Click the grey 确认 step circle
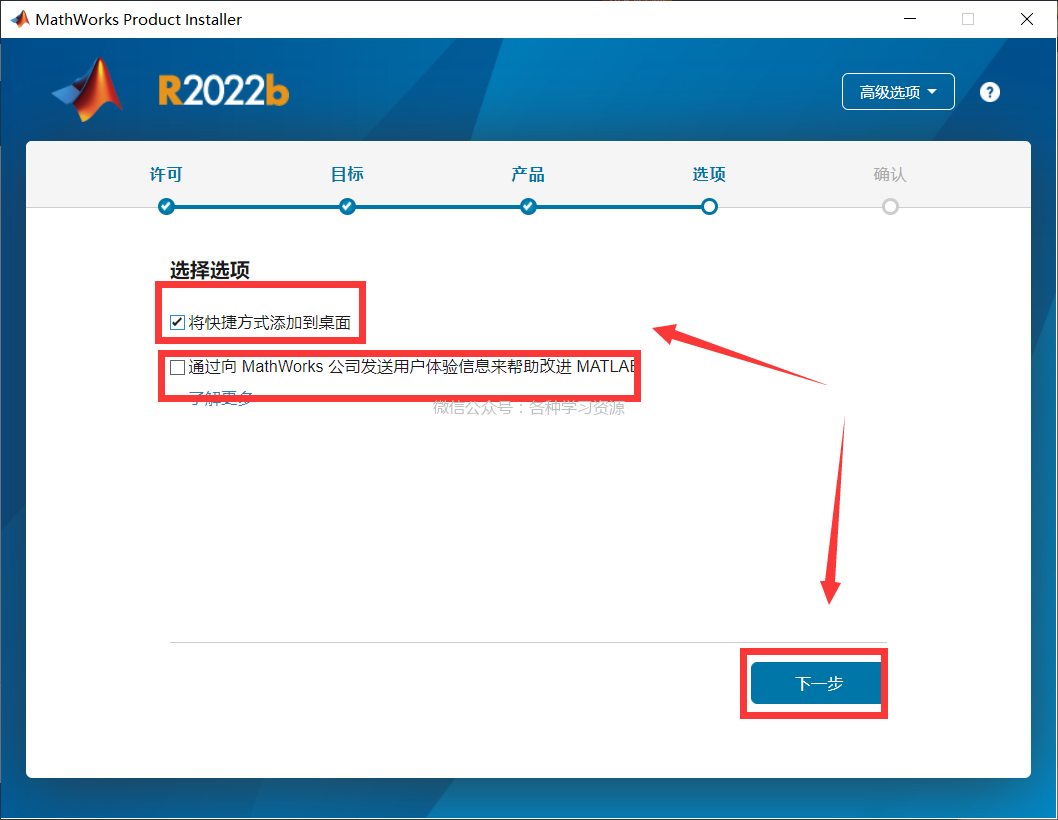Image resolution: width=1058 pixels, height=820 pixels. click(x=890, y=207)
